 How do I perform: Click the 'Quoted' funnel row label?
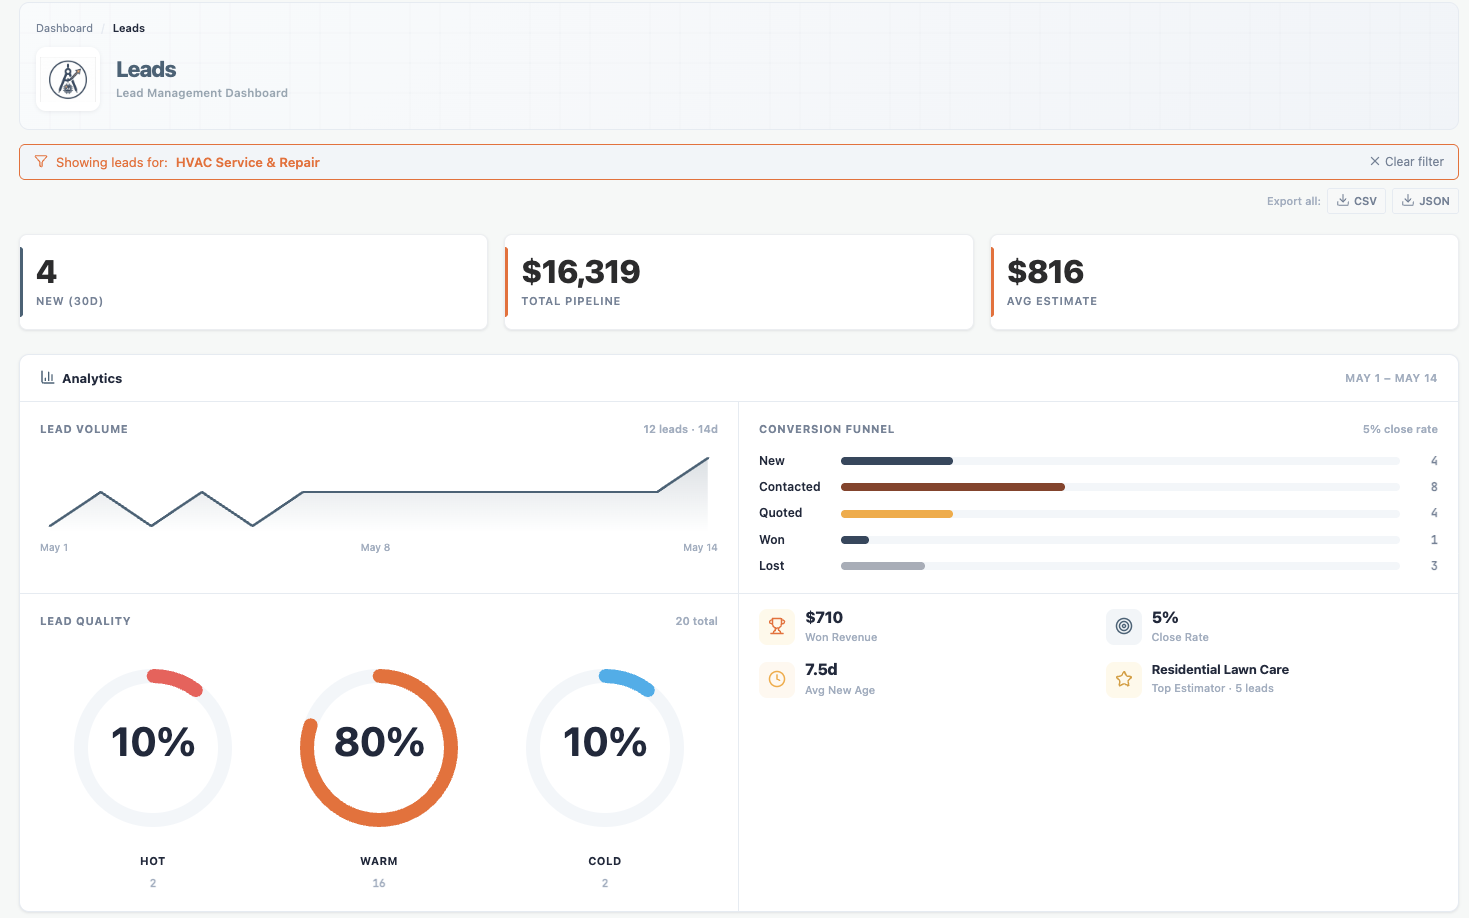780,513
